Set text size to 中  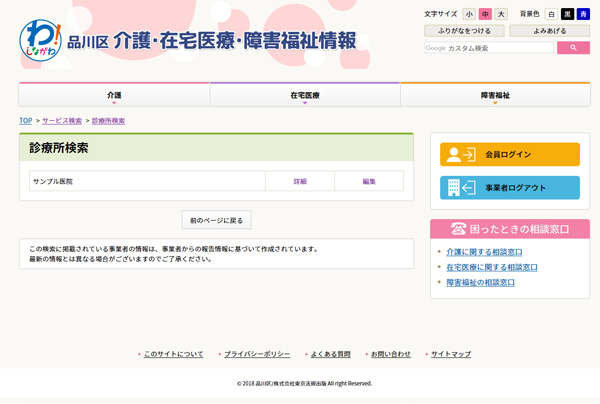pyautogui.click(x=485, y=14)
